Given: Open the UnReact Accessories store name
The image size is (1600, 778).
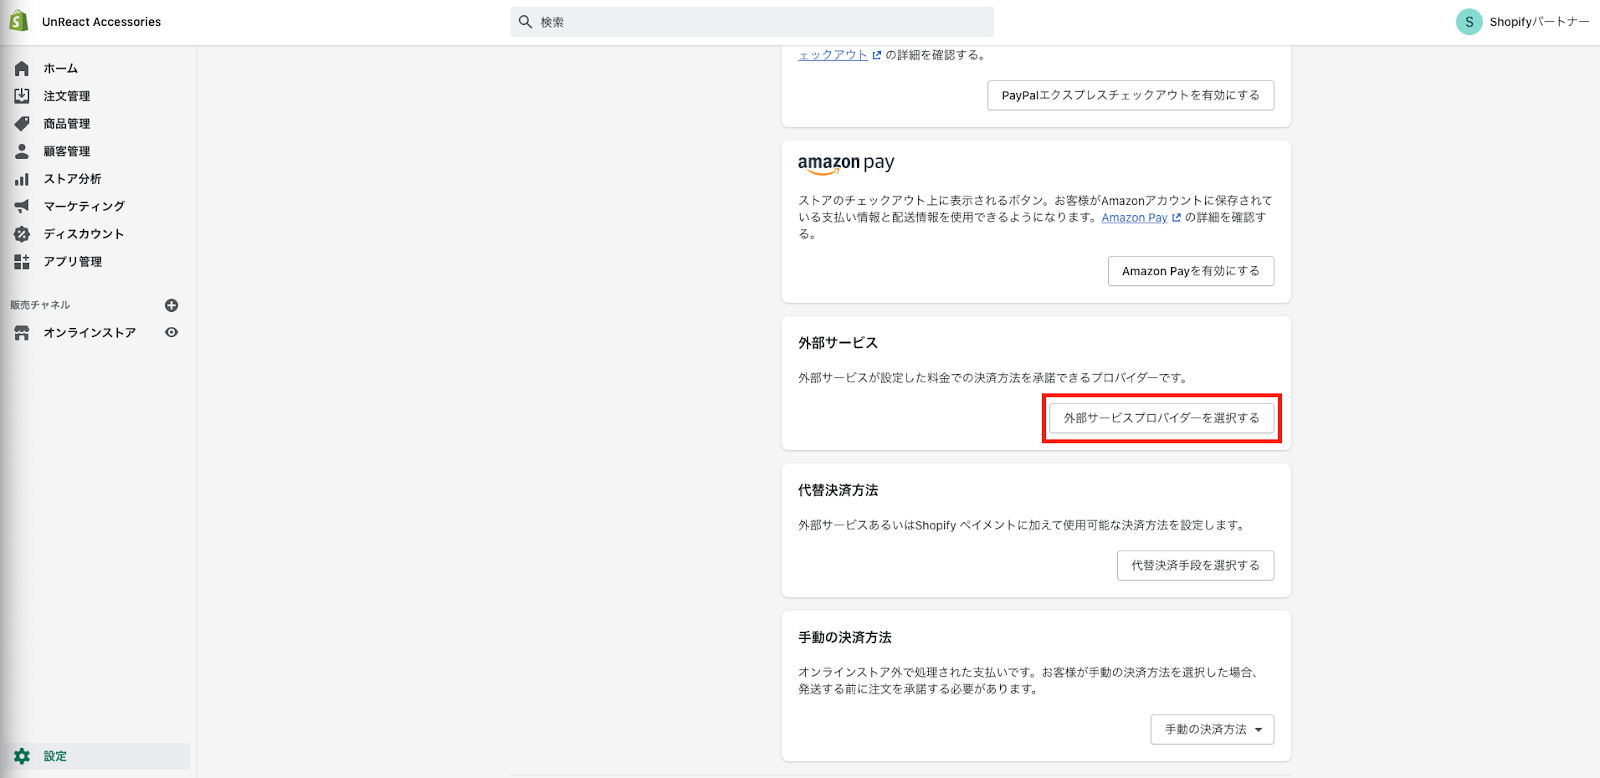Looking at the screenshot, I should [101, 22].
